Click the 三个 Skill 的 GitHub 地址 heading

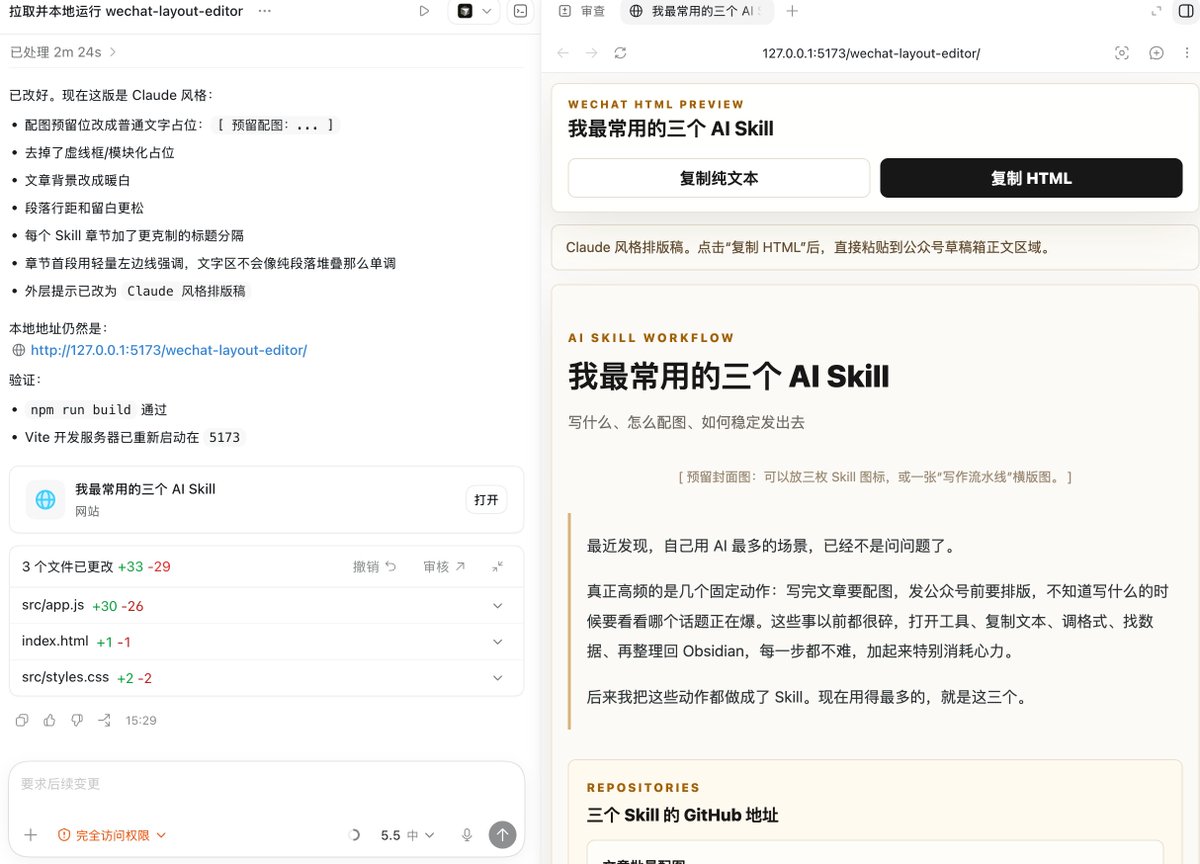pos(682,815)
